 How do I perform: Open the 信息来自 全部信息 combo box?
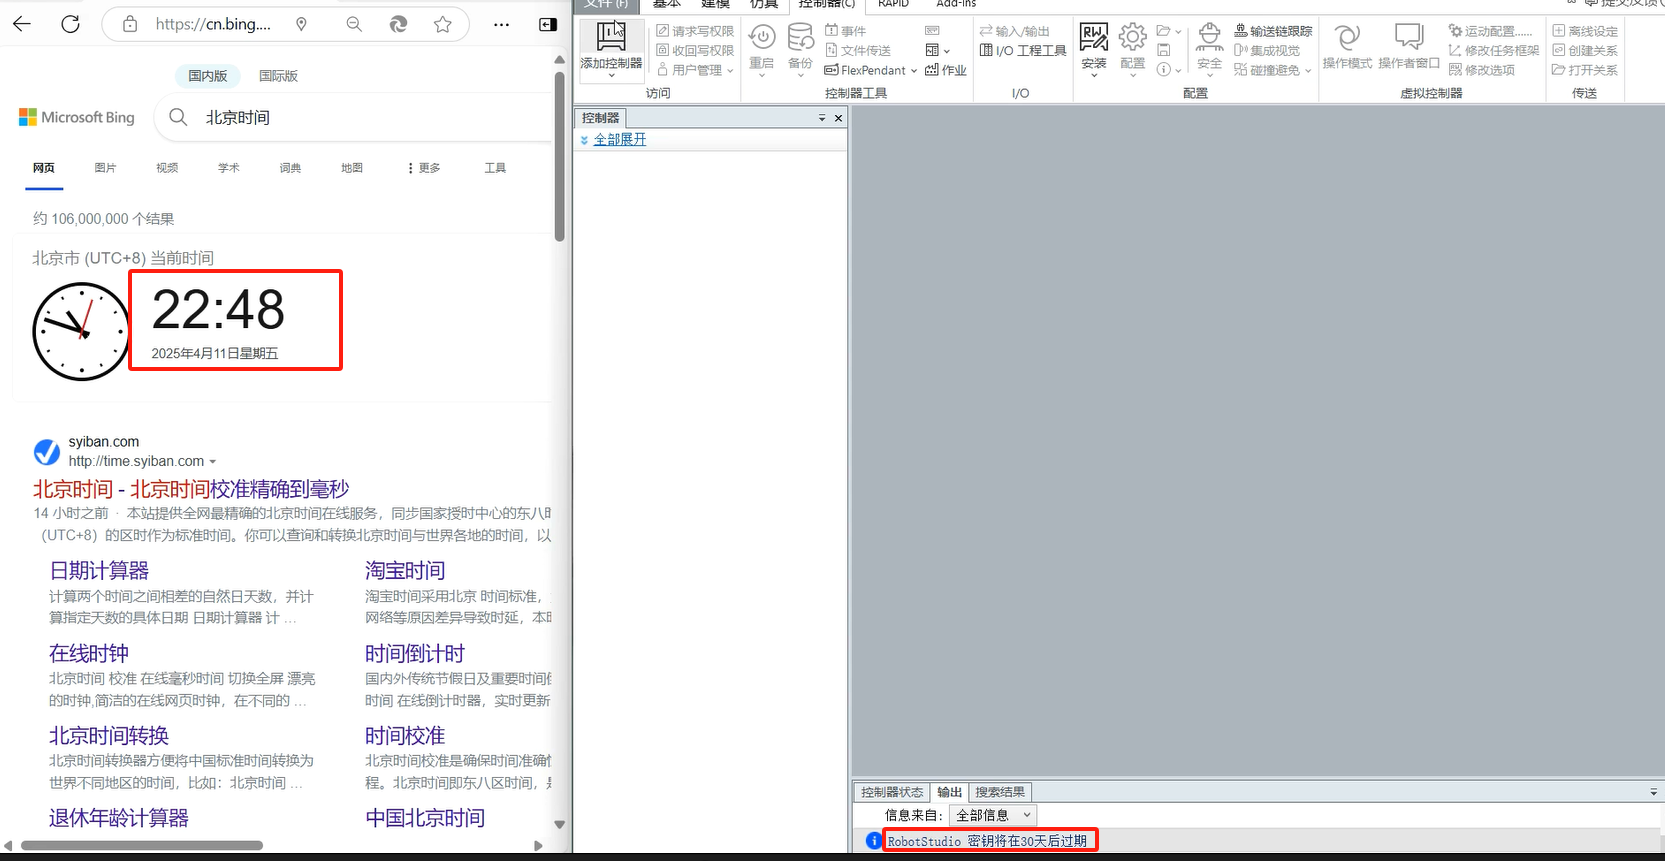[x=992, y=815]
